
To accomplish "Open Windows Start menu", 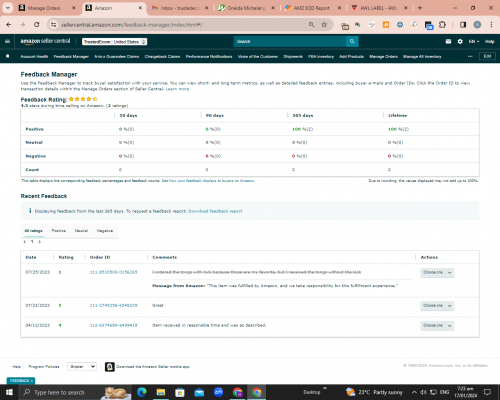I will pos(9,392).
